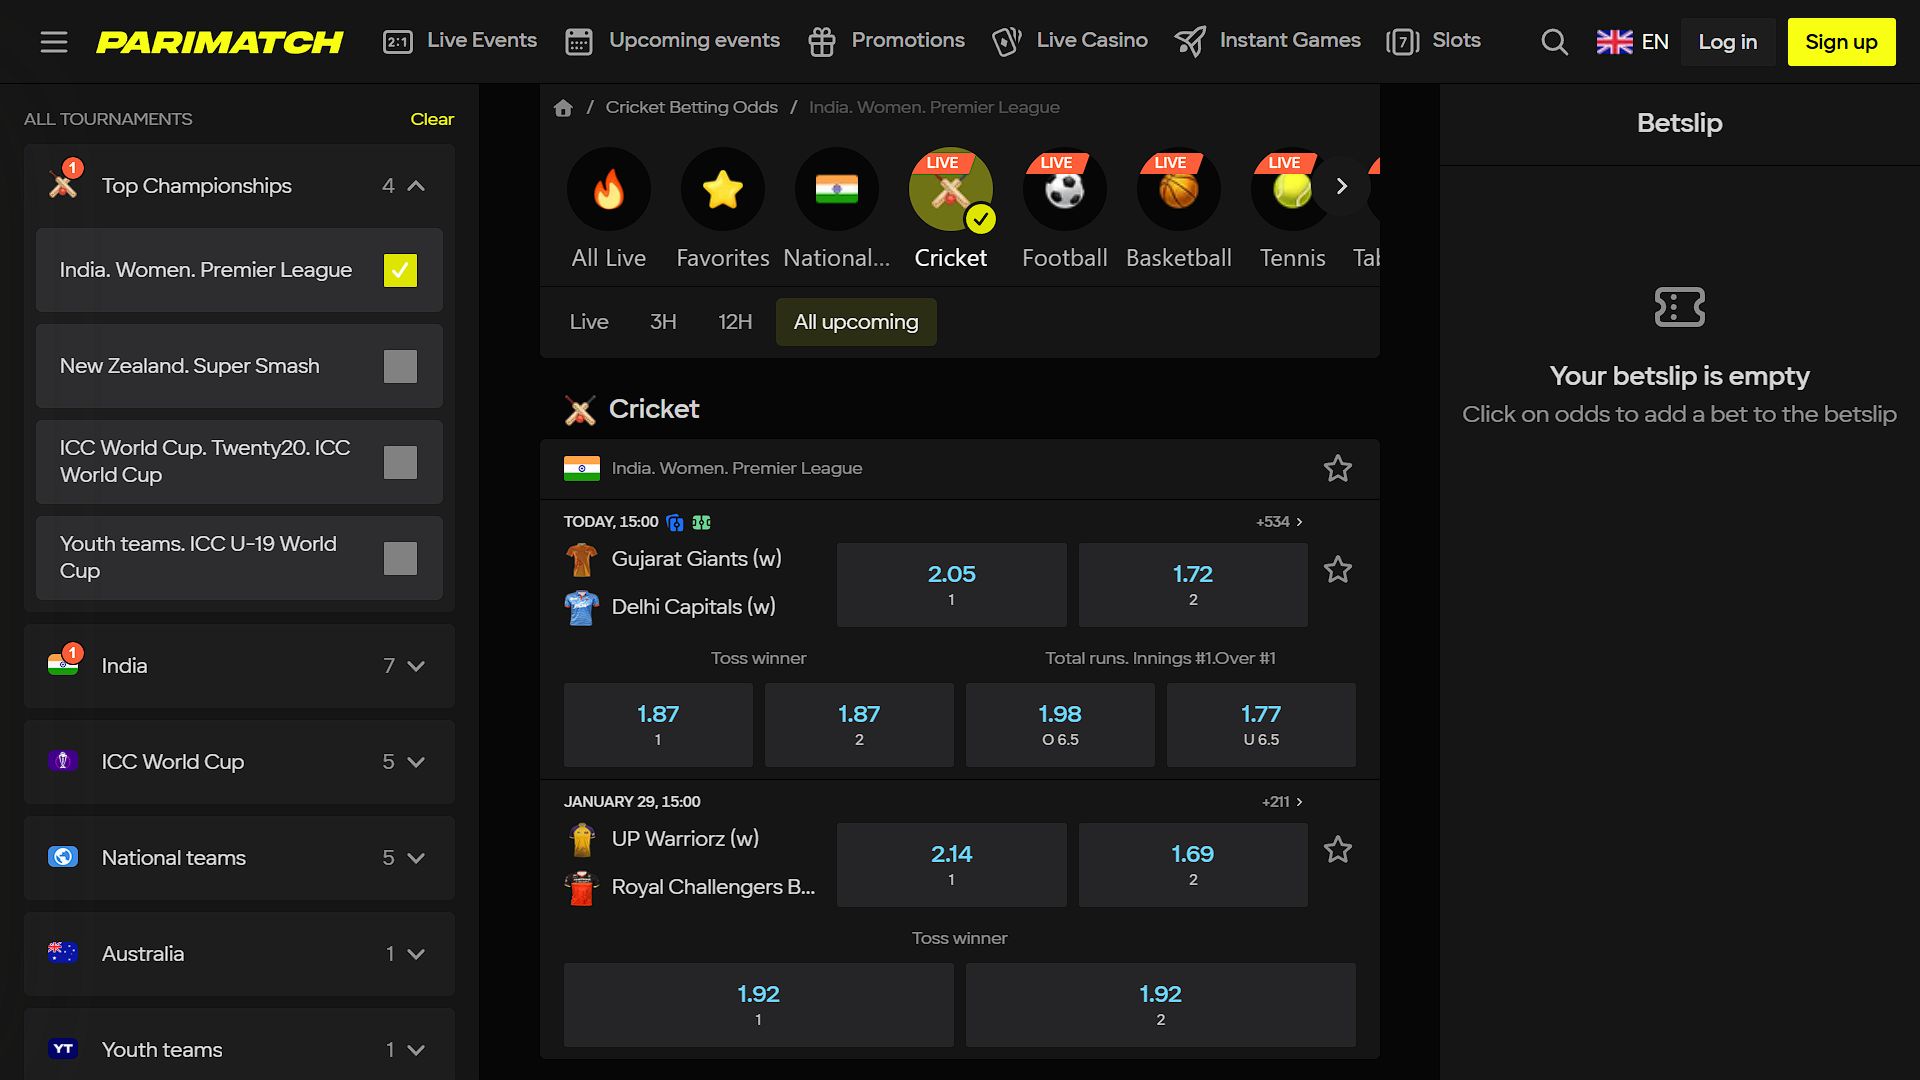
Task: Uncheck India Women Premier League checkbox
Action: coord(400,270)
